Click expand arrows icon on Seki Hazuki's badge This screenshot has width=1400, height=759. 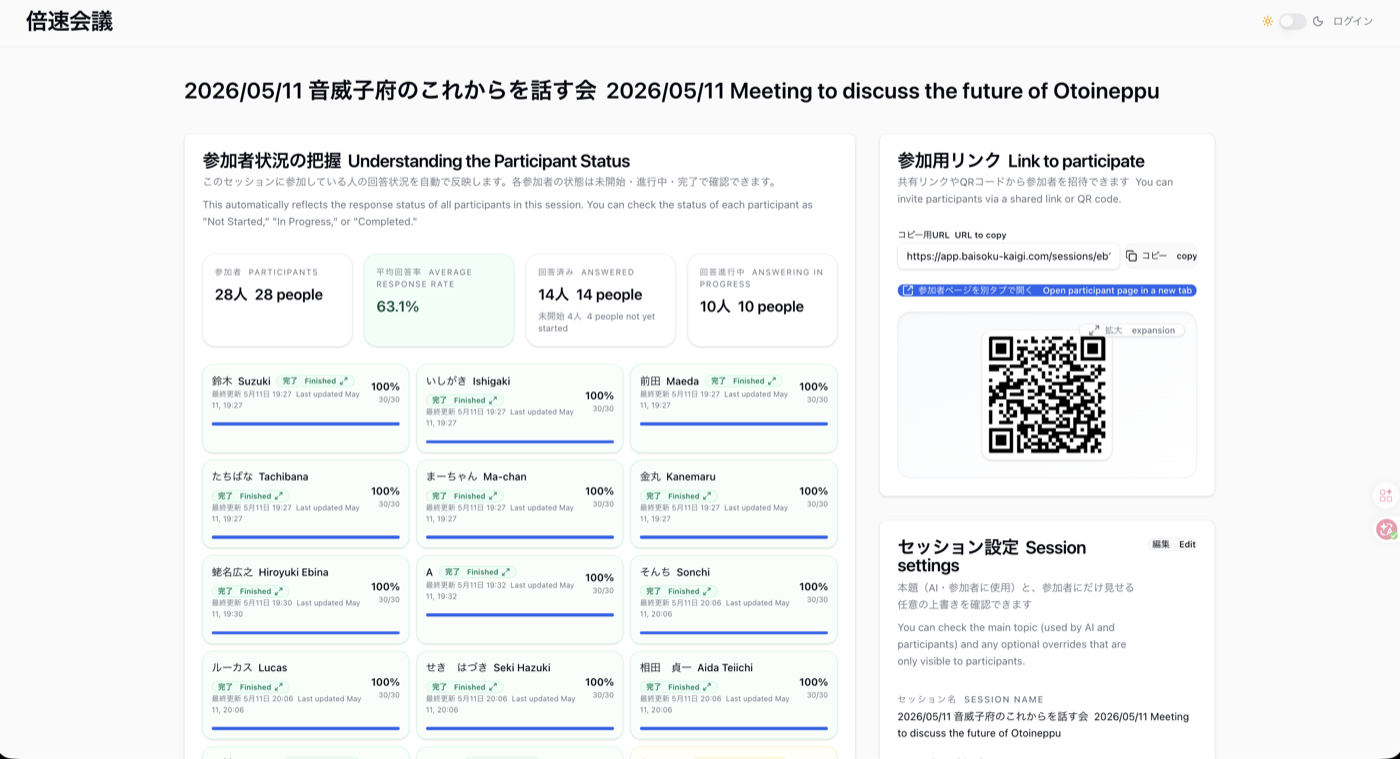[493, 687]
